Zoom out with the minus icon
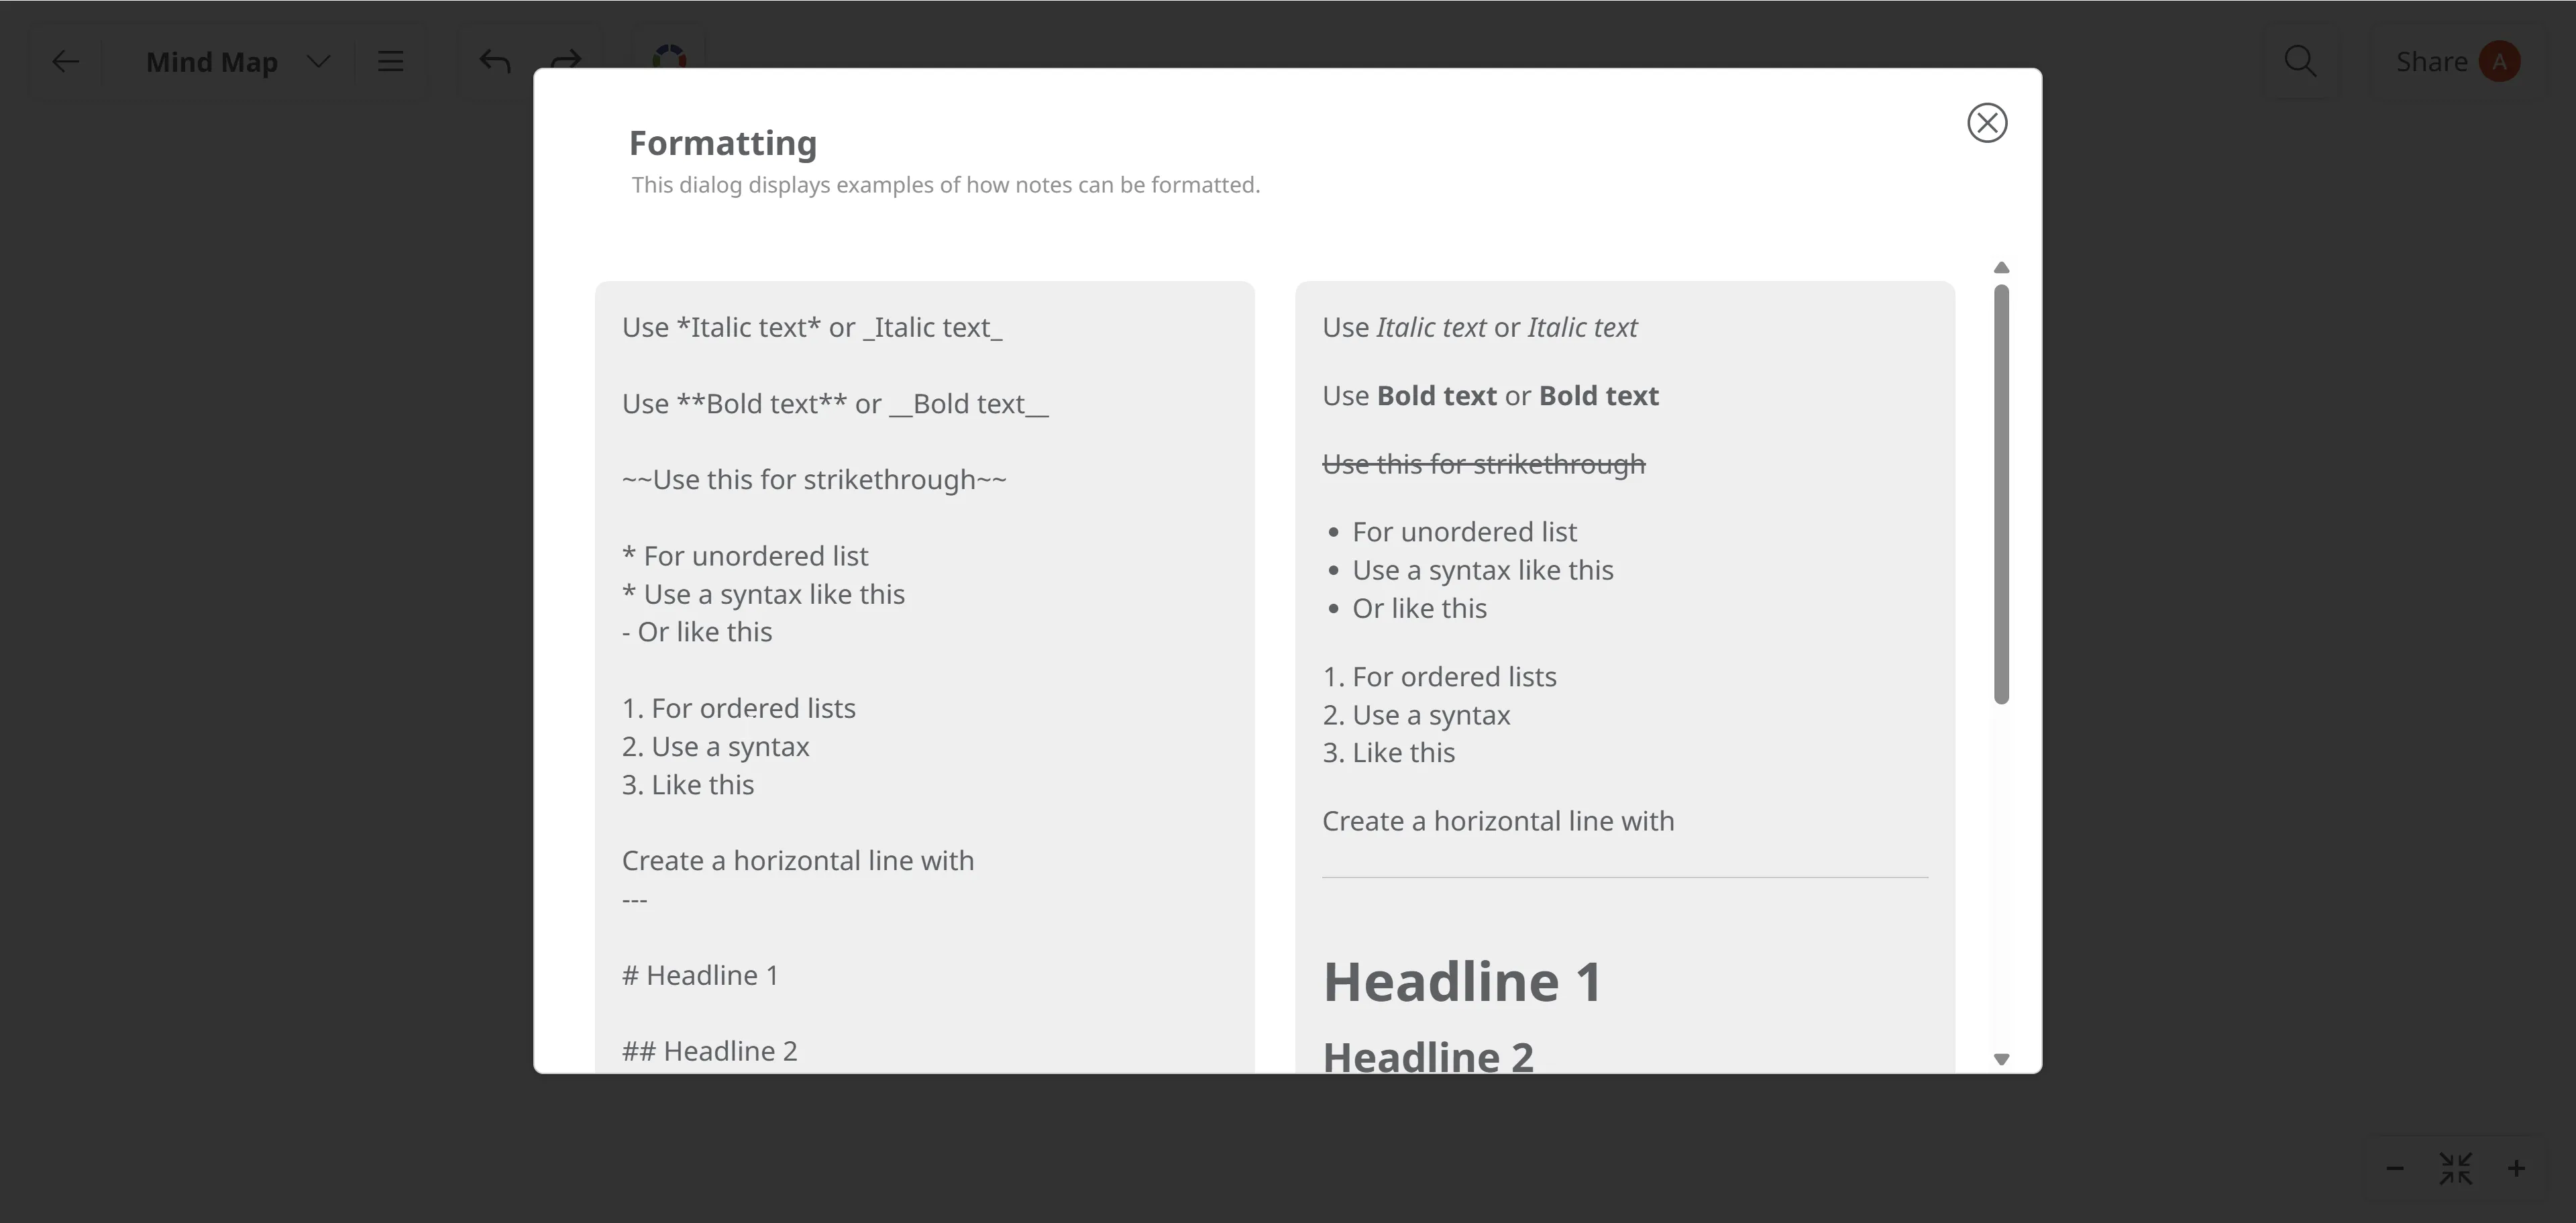 (2395, 1168)
